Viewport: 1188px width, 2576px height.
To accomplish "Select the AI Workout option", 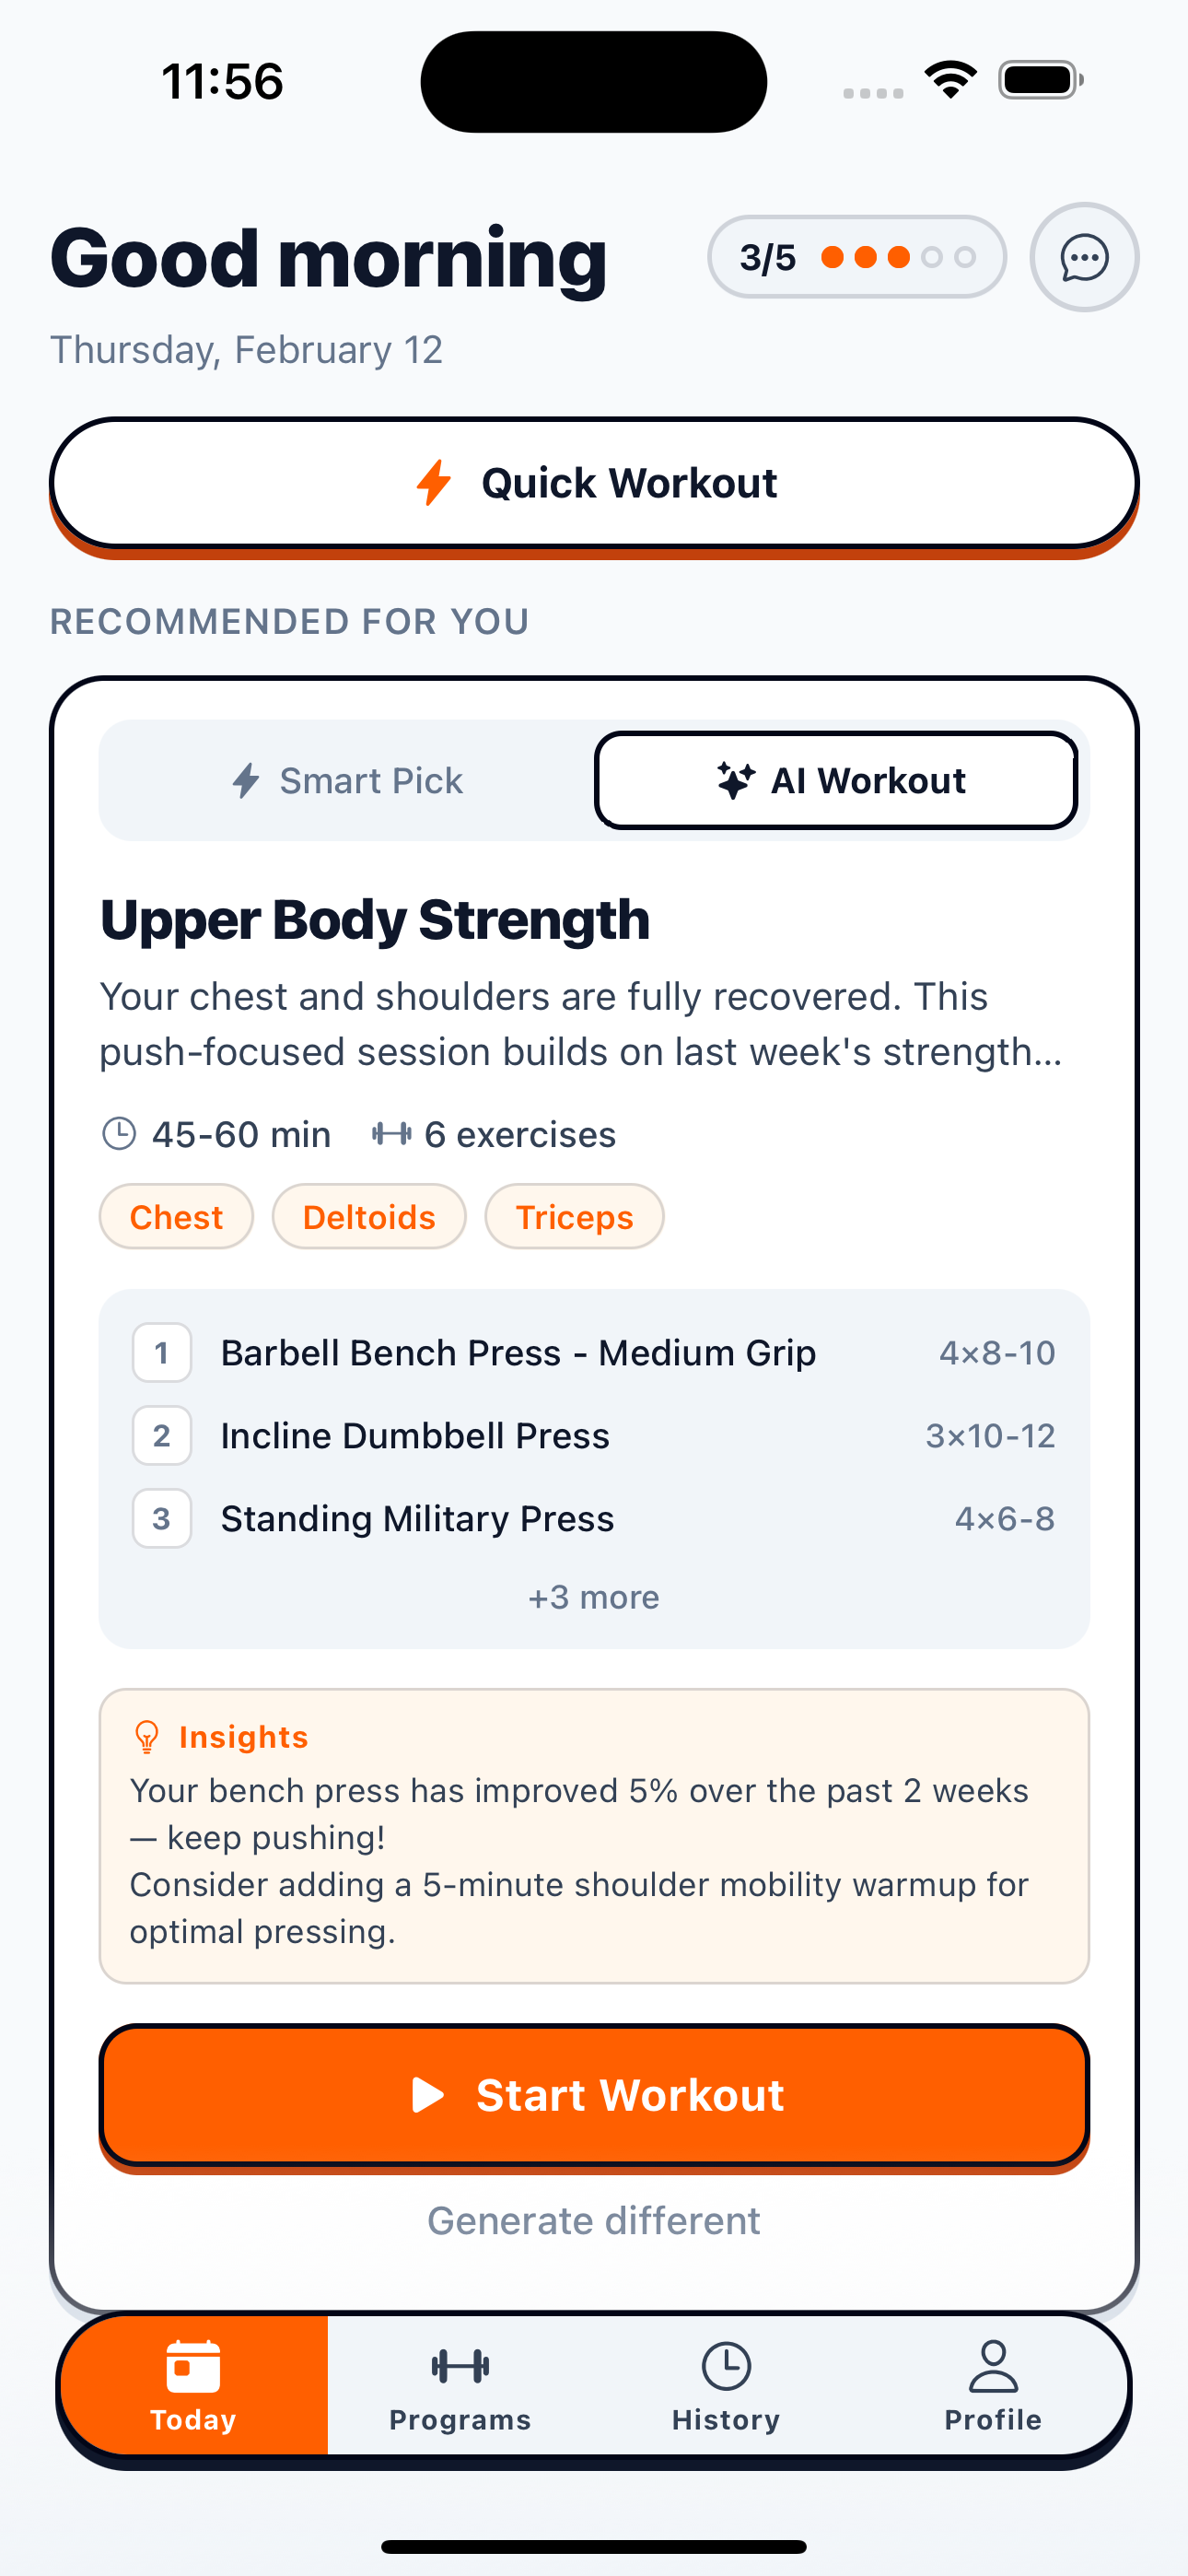I will [x=836, y=781].
